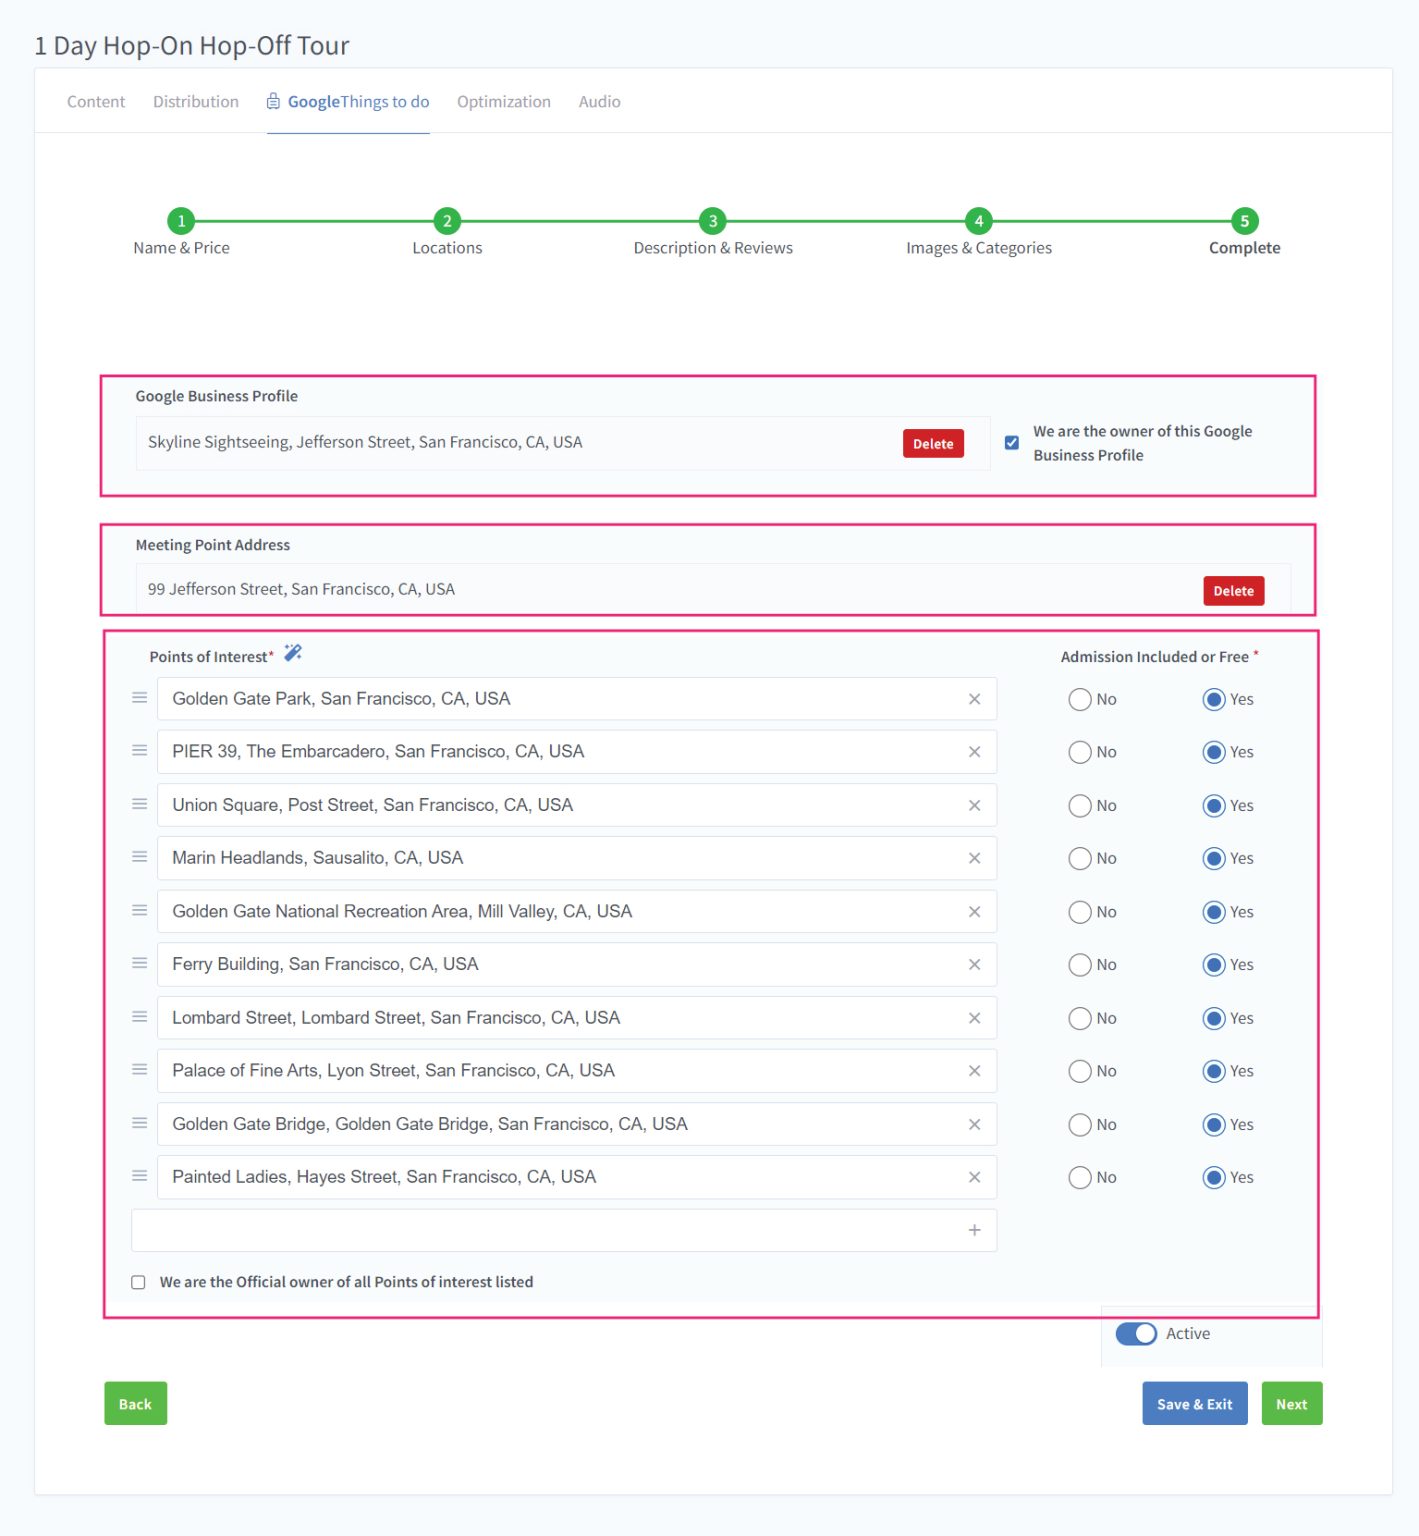1419x1536 pixels.
Task: Click the Save & Exit button
Action: (1194, 1404)
